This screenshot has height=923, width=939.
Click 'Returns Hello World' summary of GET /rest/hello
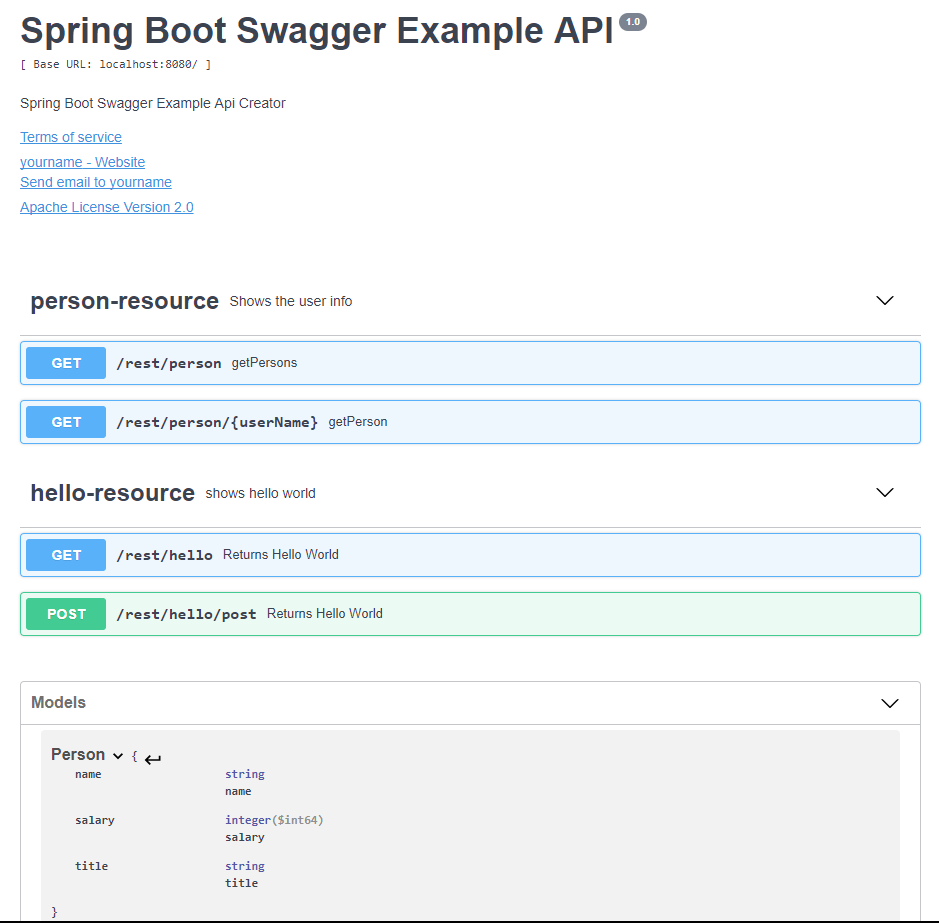[280, 555]
